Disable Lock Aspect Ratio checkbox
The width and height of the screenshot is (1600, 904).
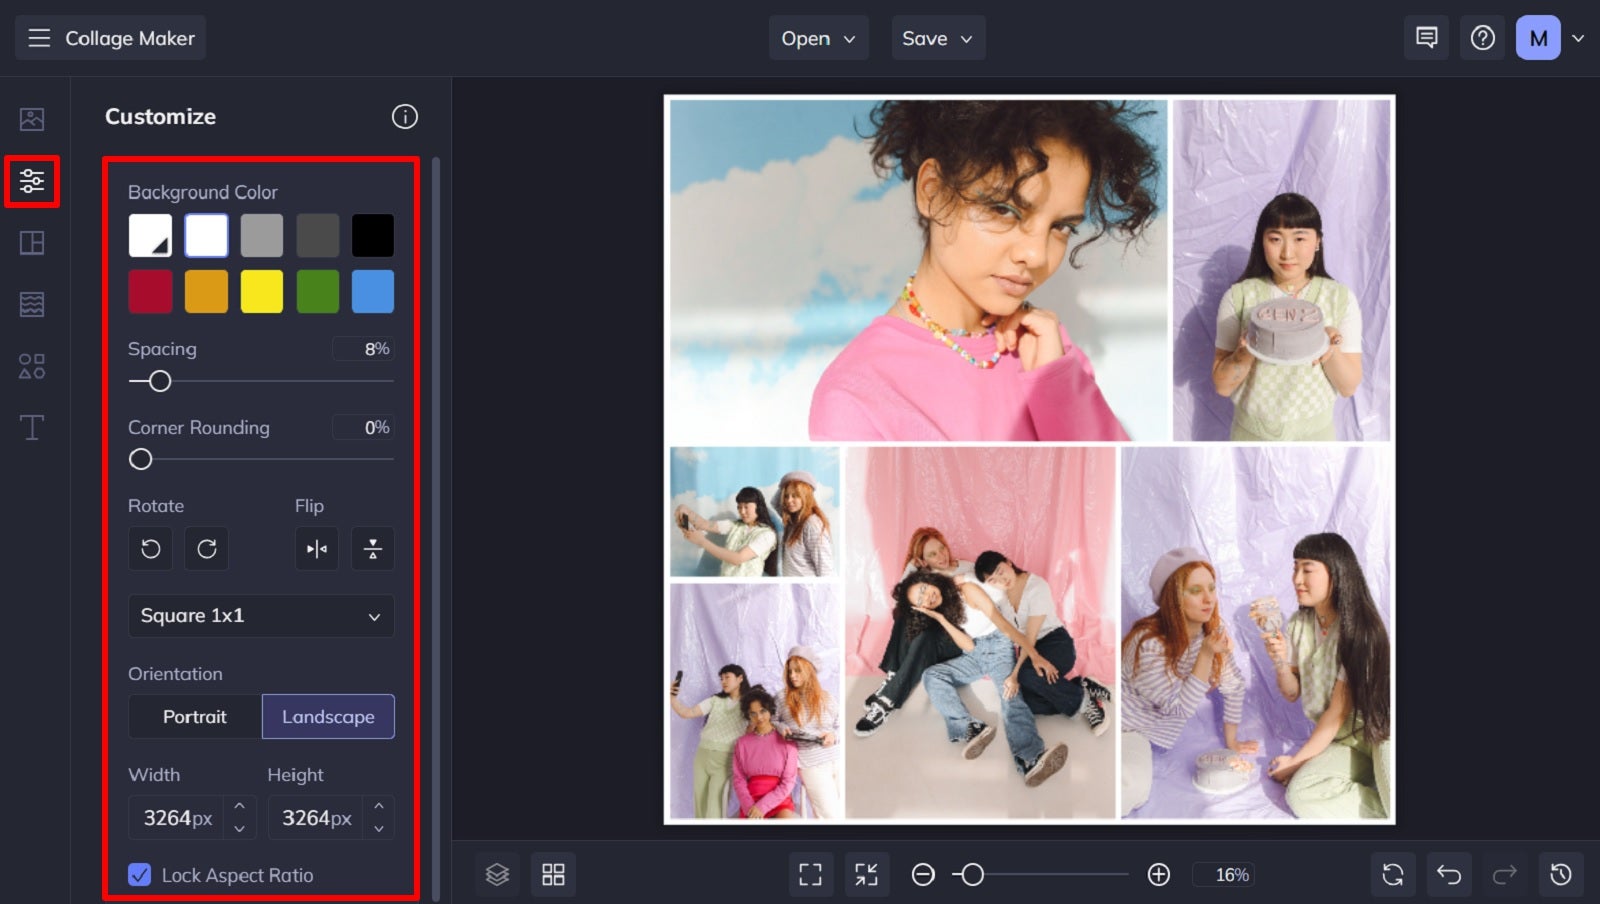140,875
